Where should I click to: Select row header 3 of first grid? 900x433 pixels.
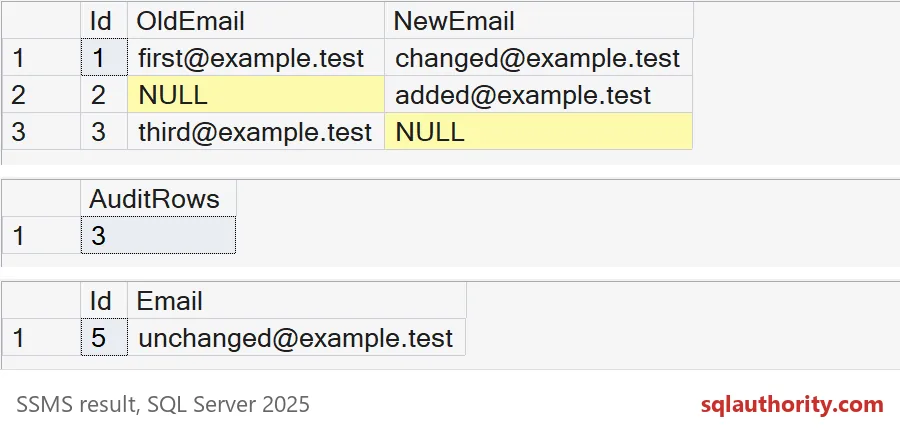pyautogui.click(x=41, y=132)
